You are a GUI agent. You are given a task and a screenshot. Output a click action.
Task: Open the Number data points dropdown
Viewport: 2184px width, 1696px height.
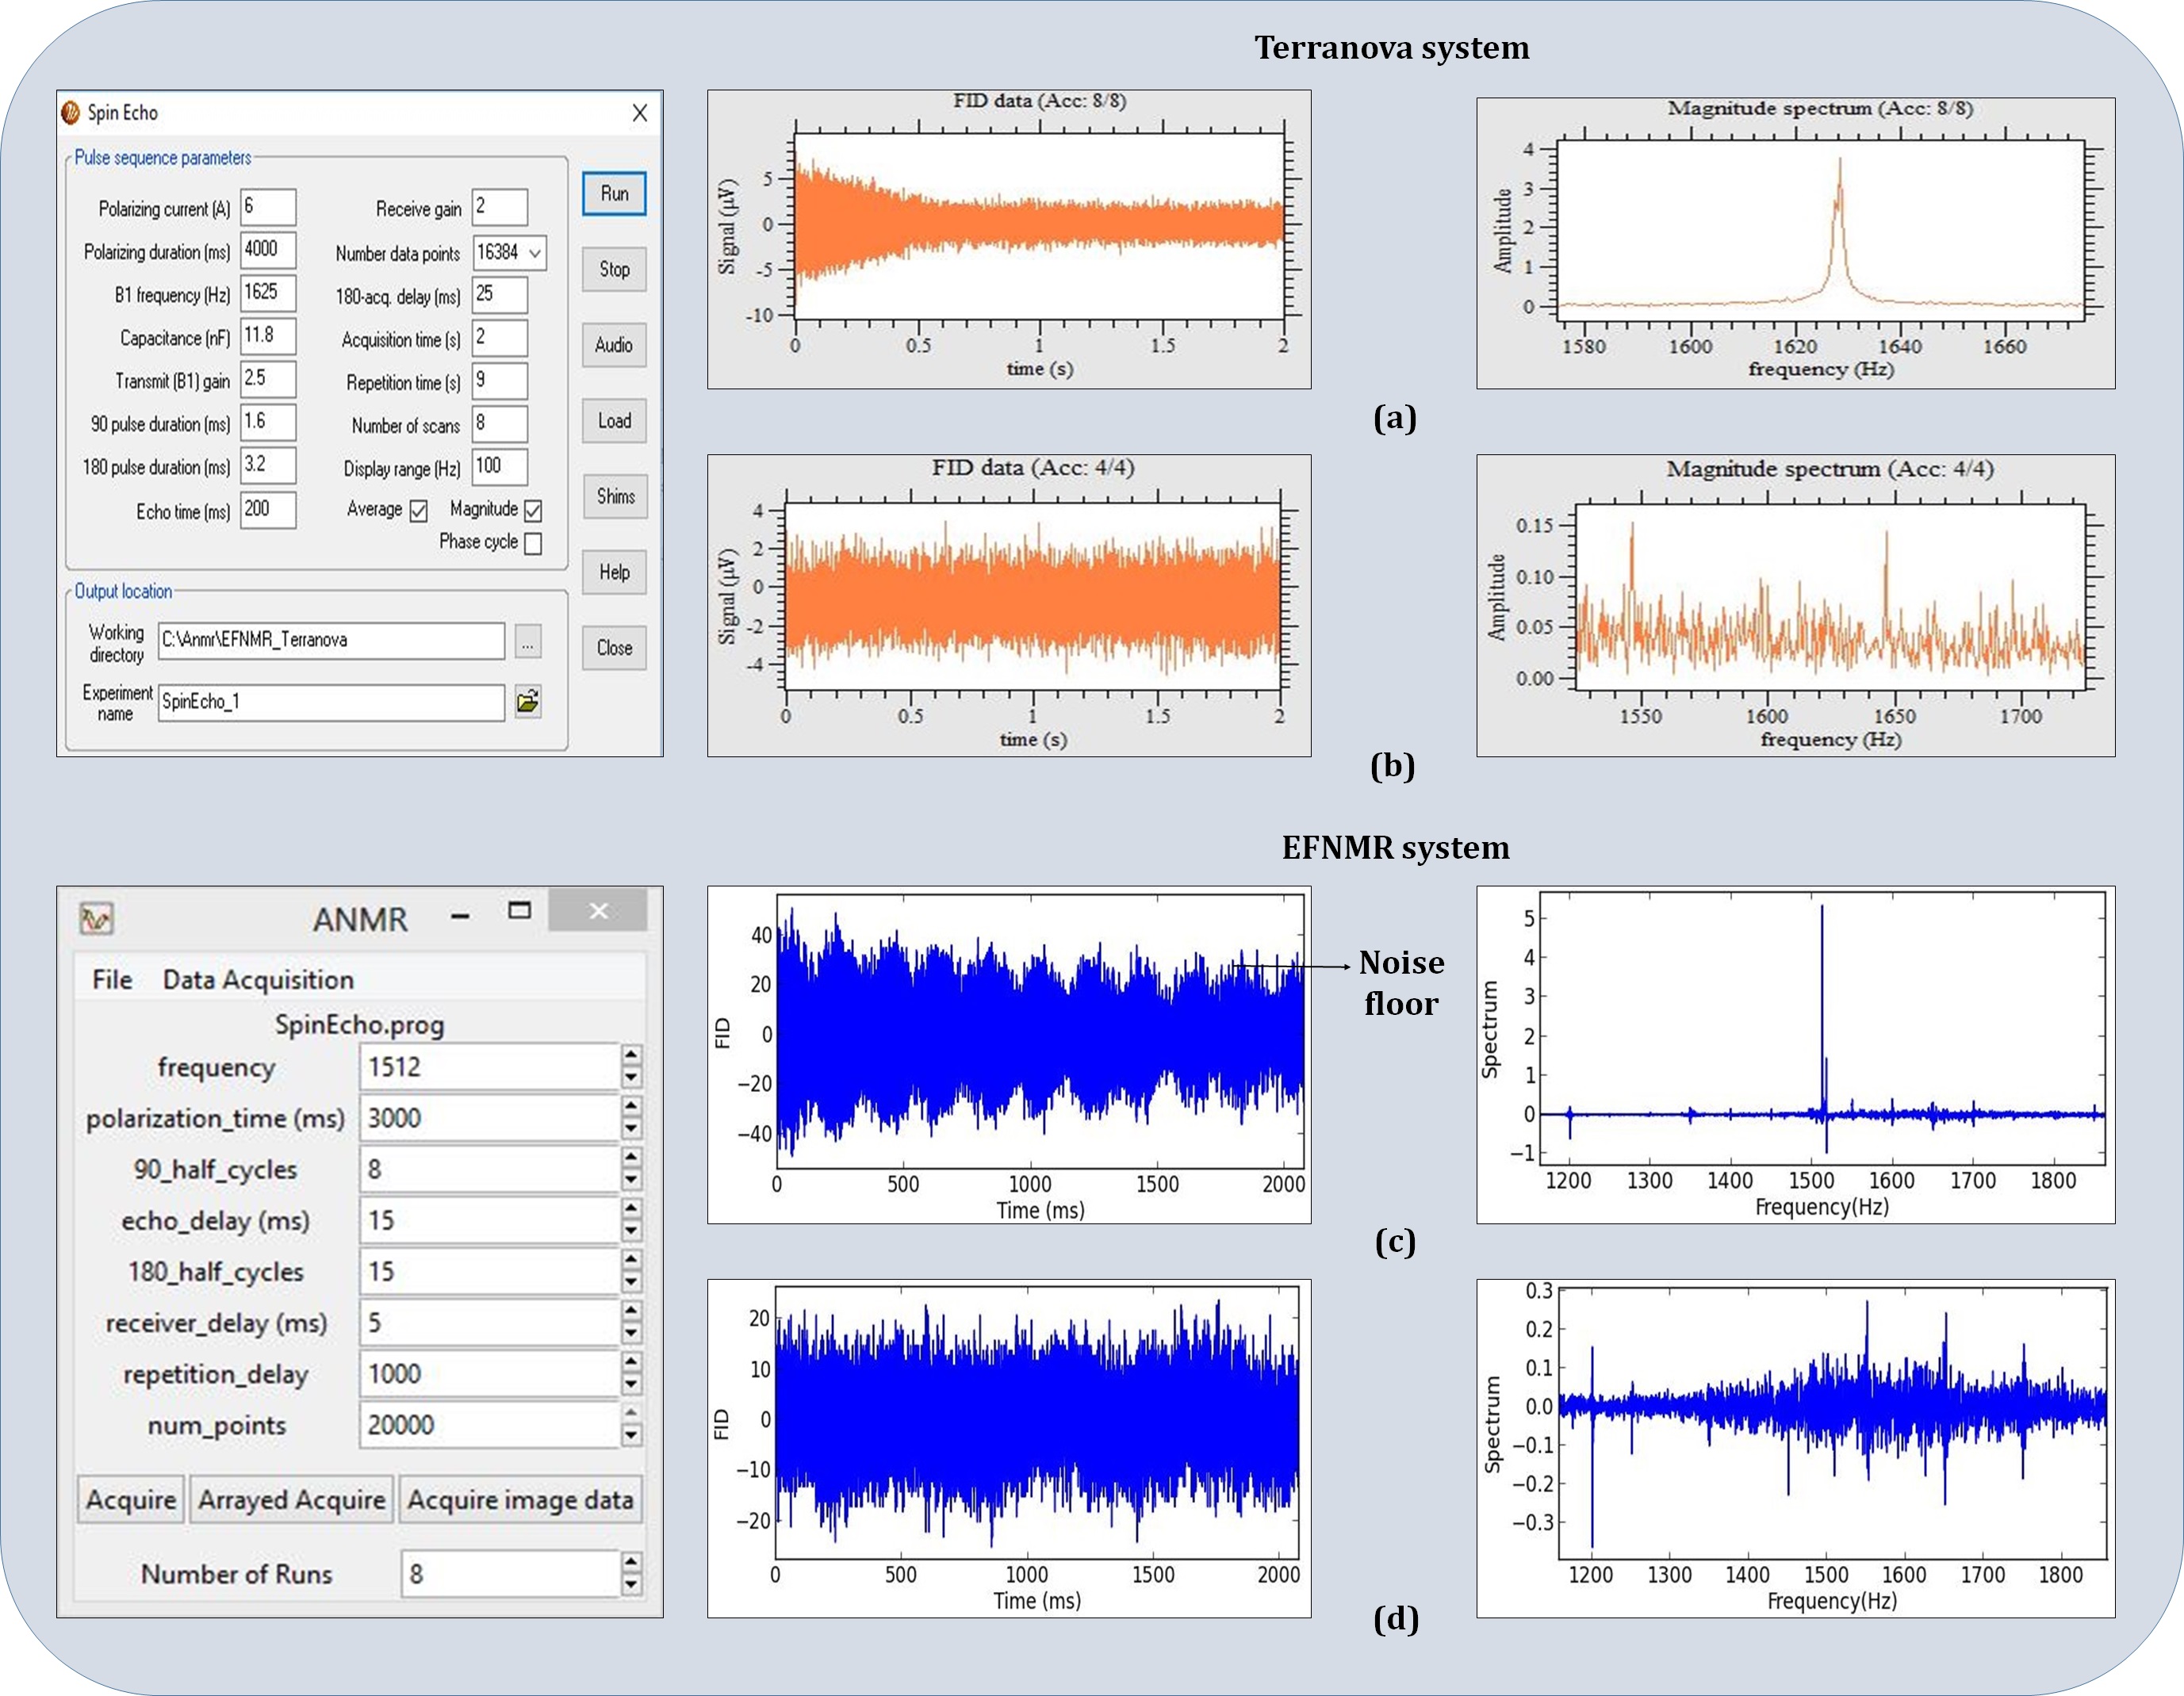tap(535, 253)
